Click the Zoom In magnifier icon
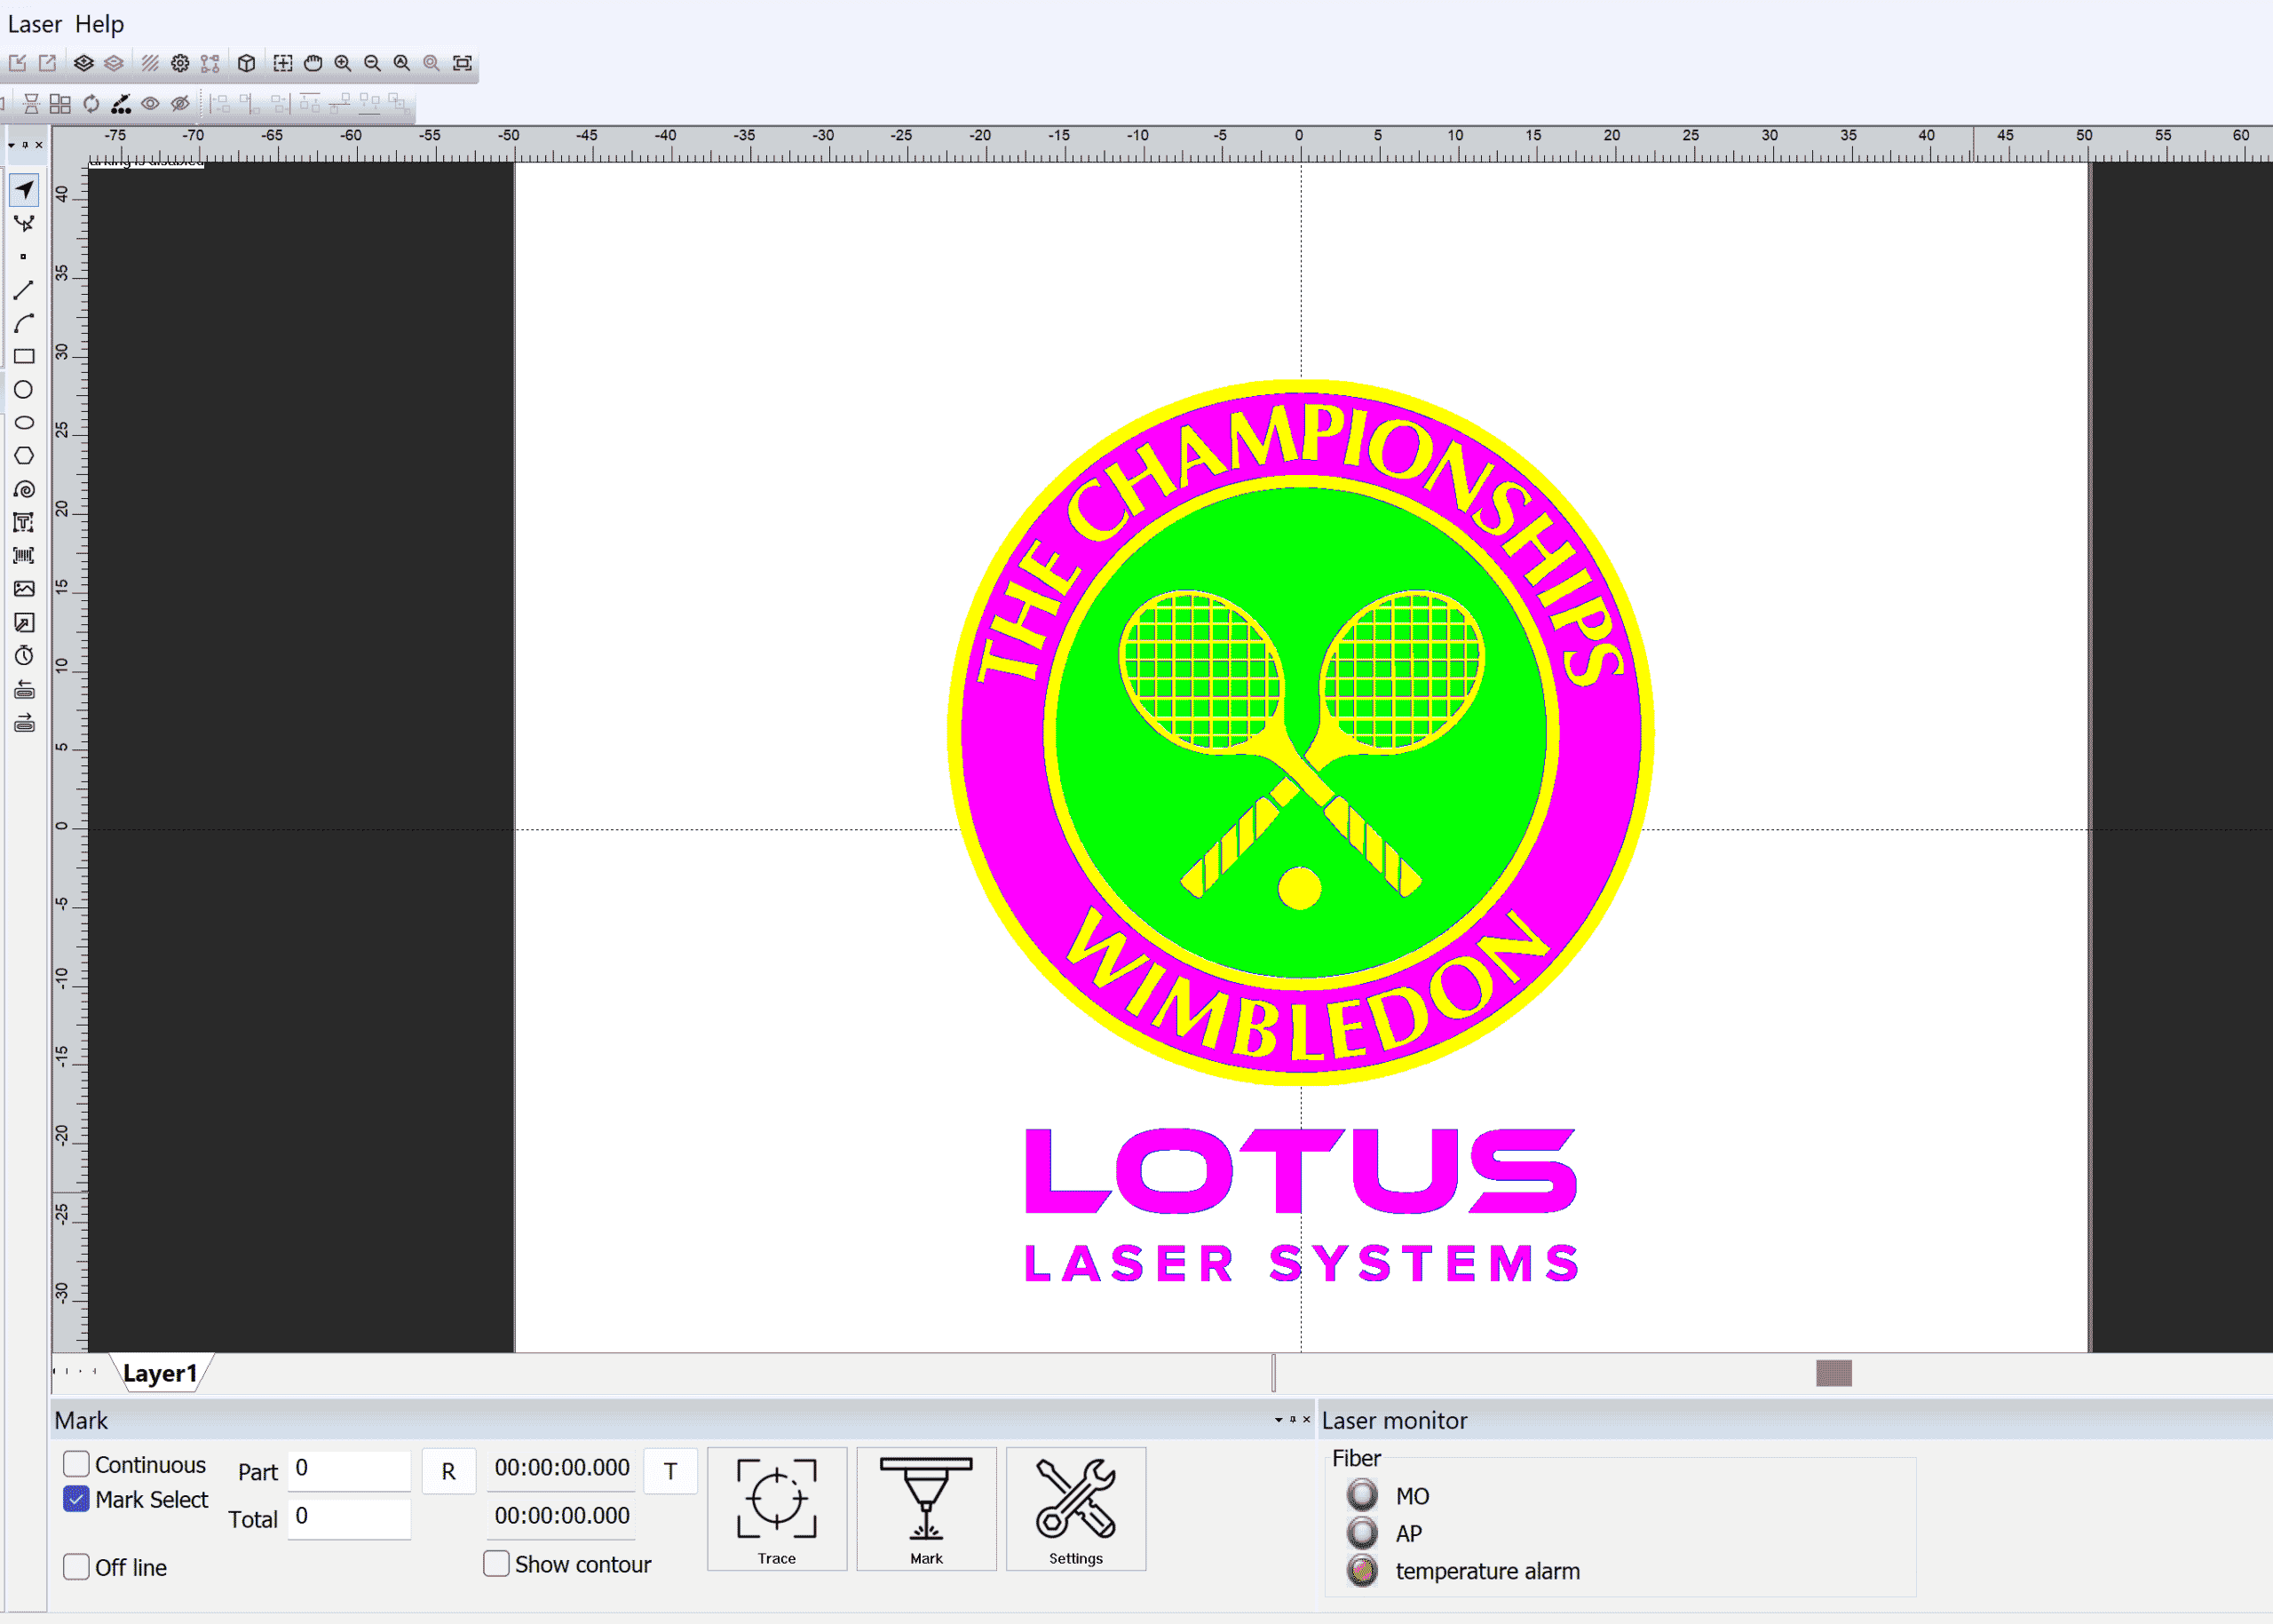Screen dimensions: 2273x1624 [x=343, y=63]
